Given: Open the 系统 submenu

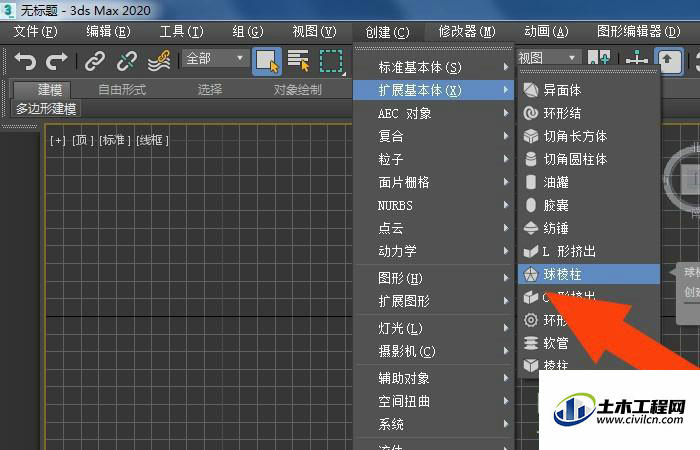Looking at the screenshot, I should click(433, 424).
